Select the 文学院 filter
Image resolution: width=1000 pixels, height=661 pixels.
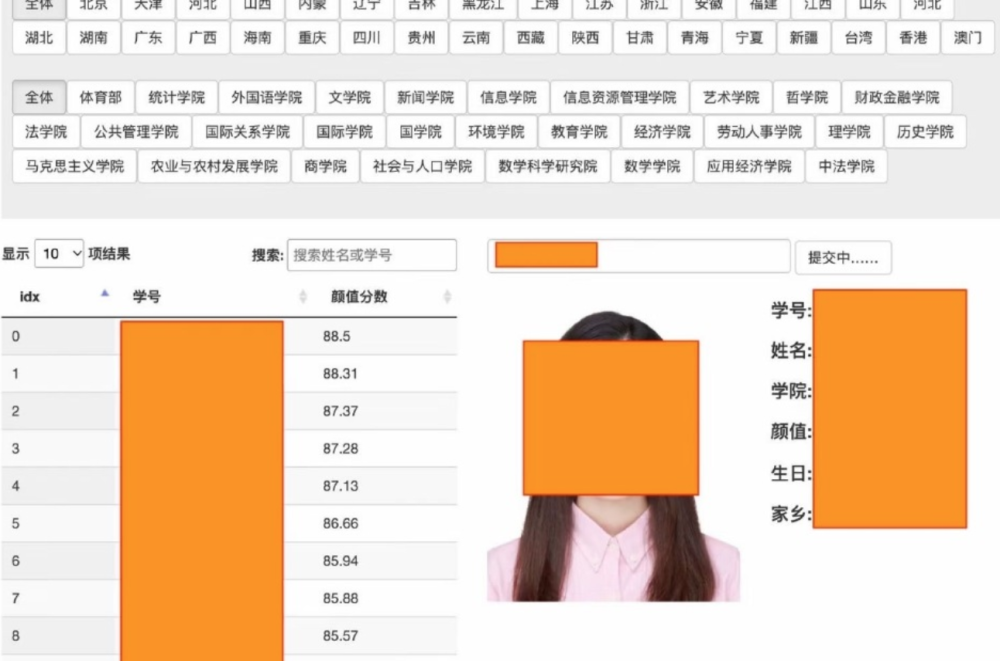351,97
